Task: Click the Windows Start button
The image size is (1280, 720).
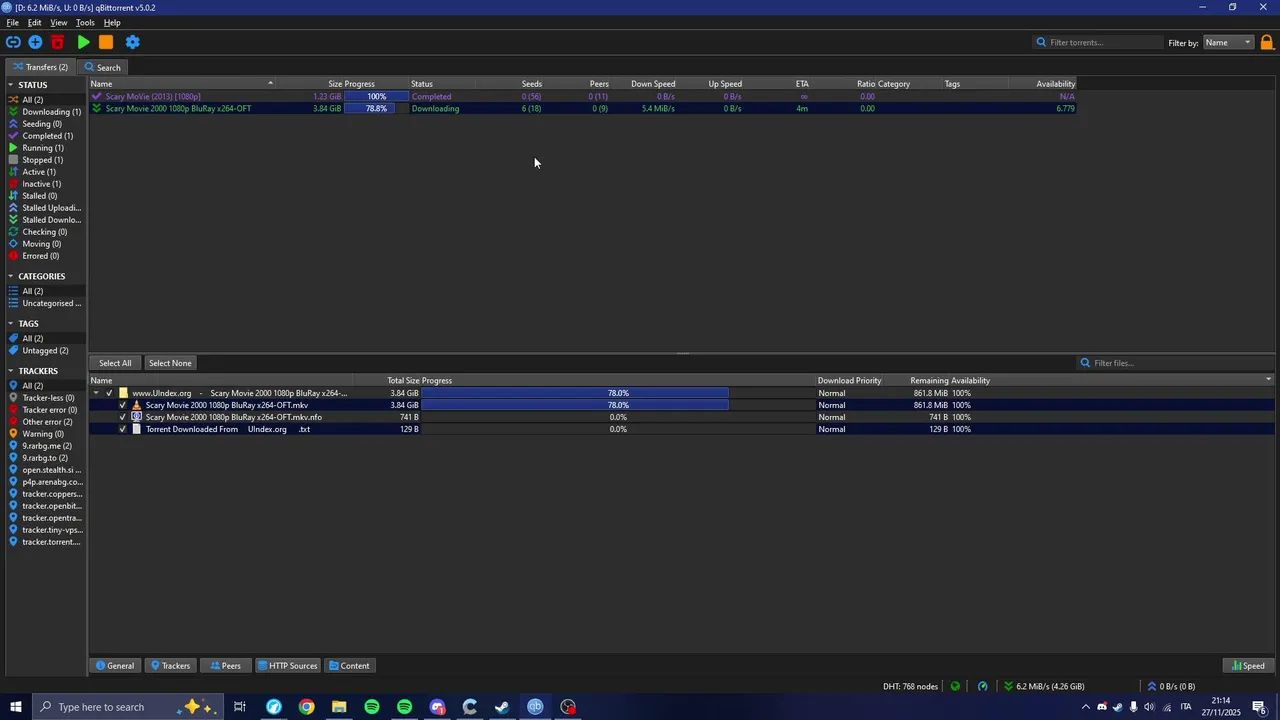Action: (x=16, y=707)
